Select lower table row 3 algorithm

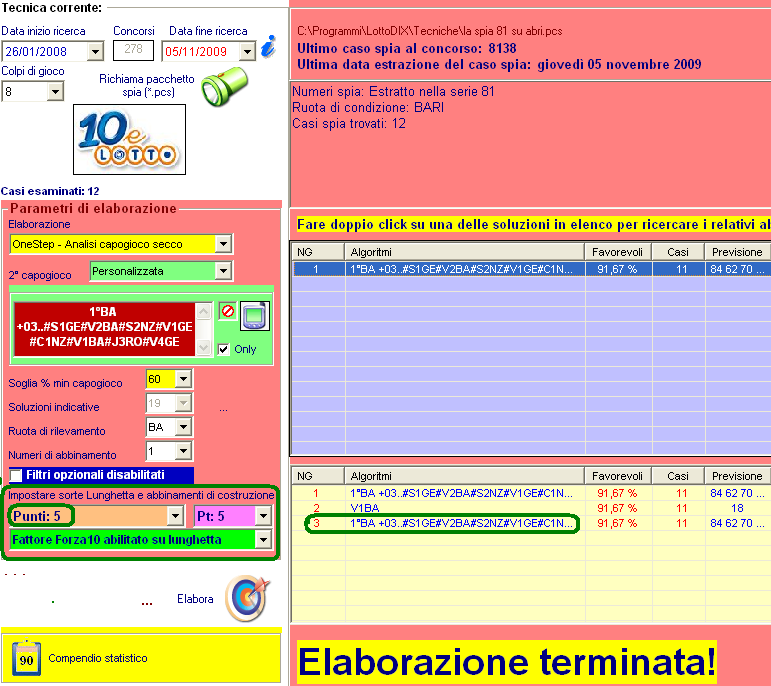click(x=461, y=523)
